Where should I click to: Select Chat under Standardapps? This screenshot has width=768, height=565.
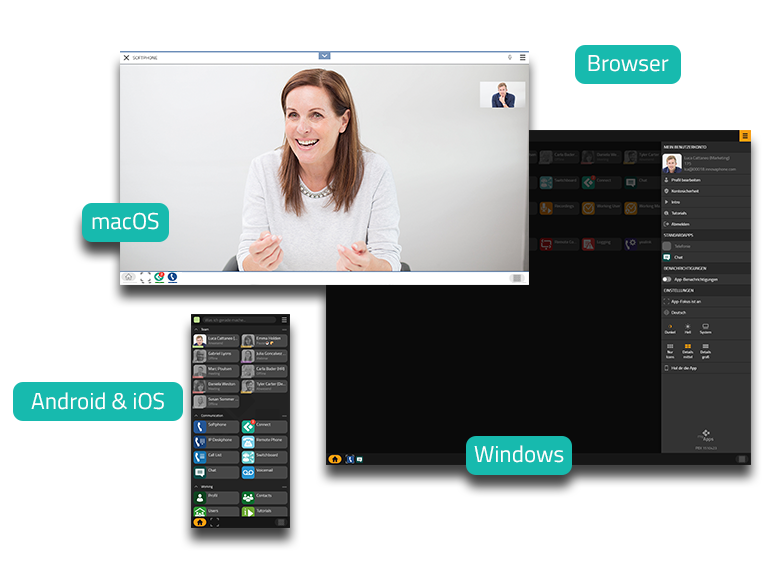(x=706, y=257)
